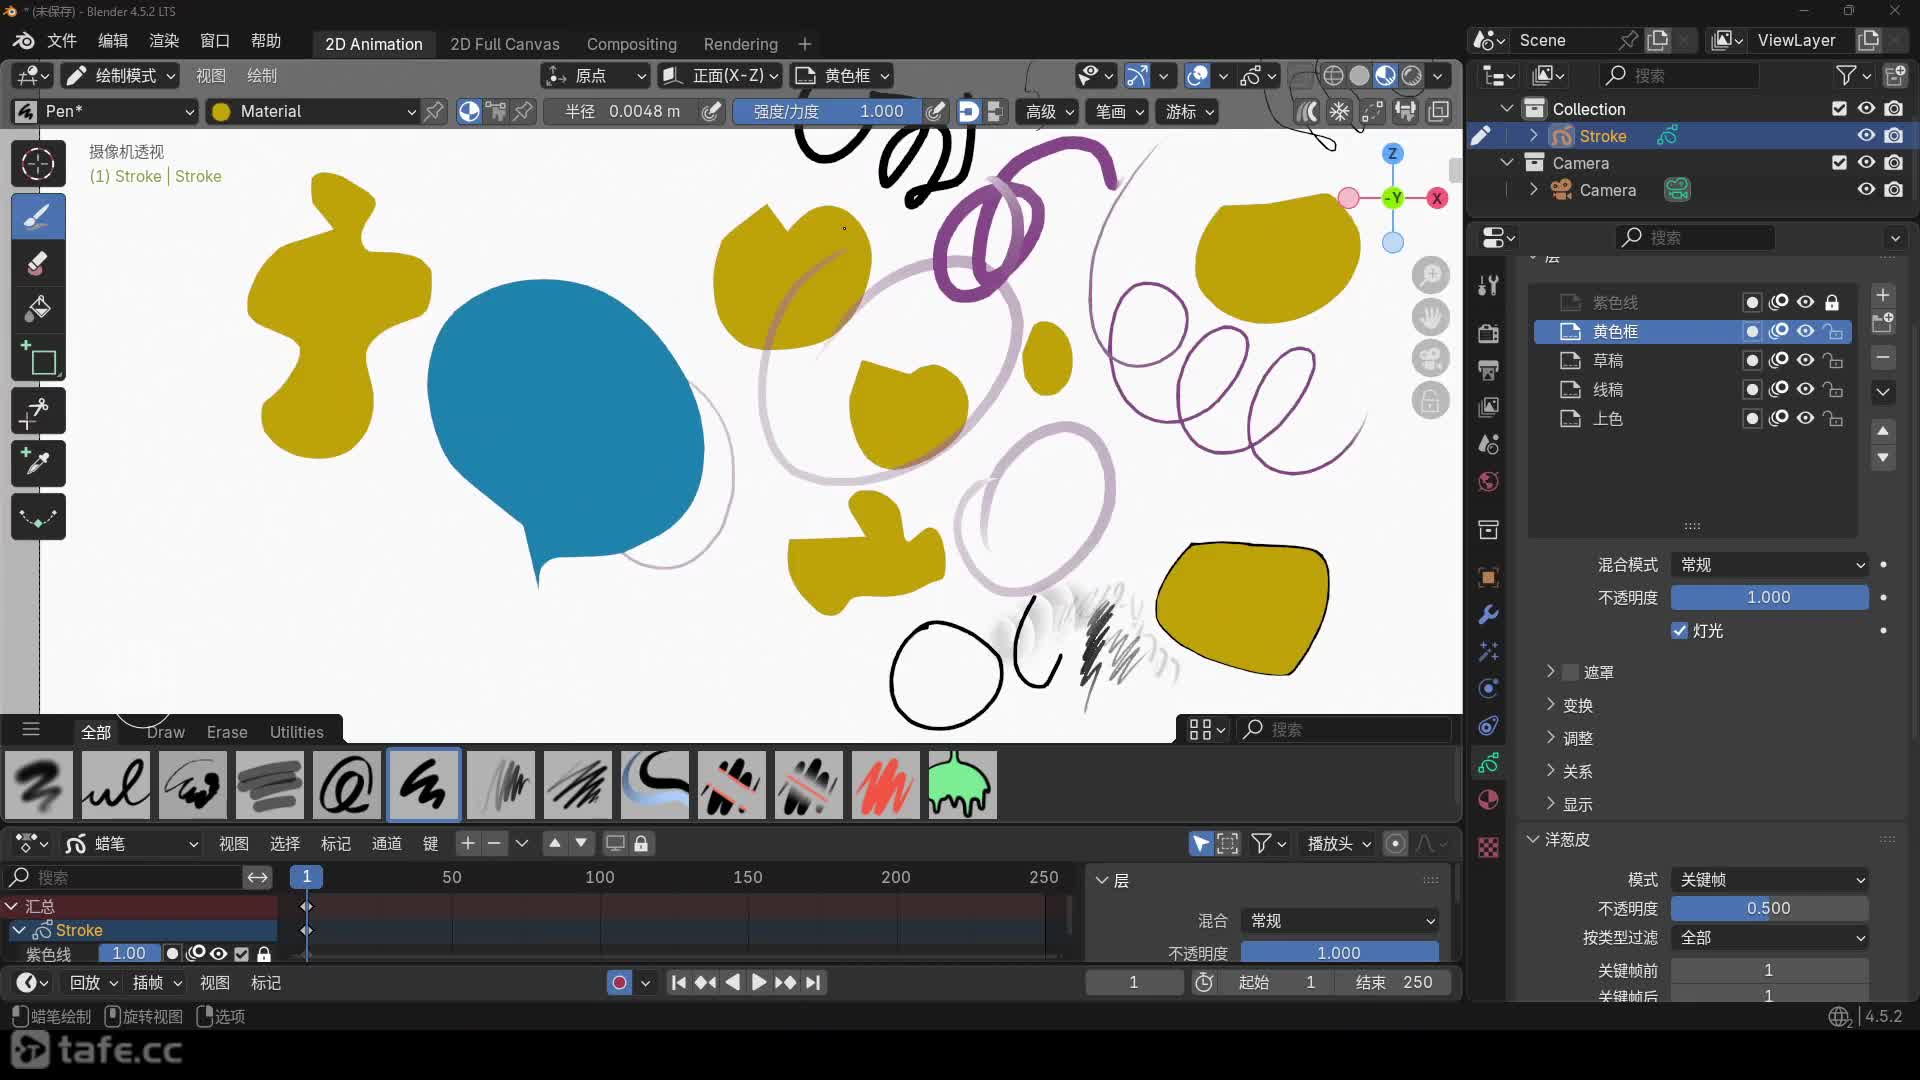Hide the 草稿 layer with its eye icon
Image resolution: width=1920 pixels, height=1080 pixels.
point(1805,360)
